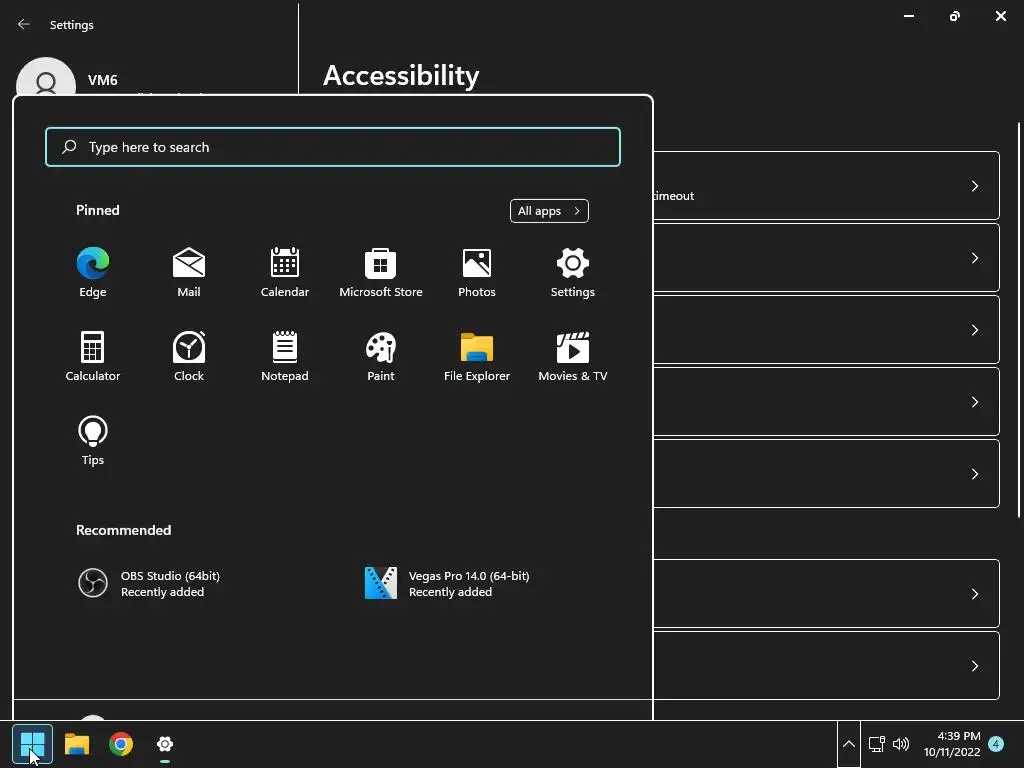The width and height of the screenshot is (1024, 768).
Task: Open the VM6 account avatar in Settings
Action: pyautogui.click(x=46, y=76)
